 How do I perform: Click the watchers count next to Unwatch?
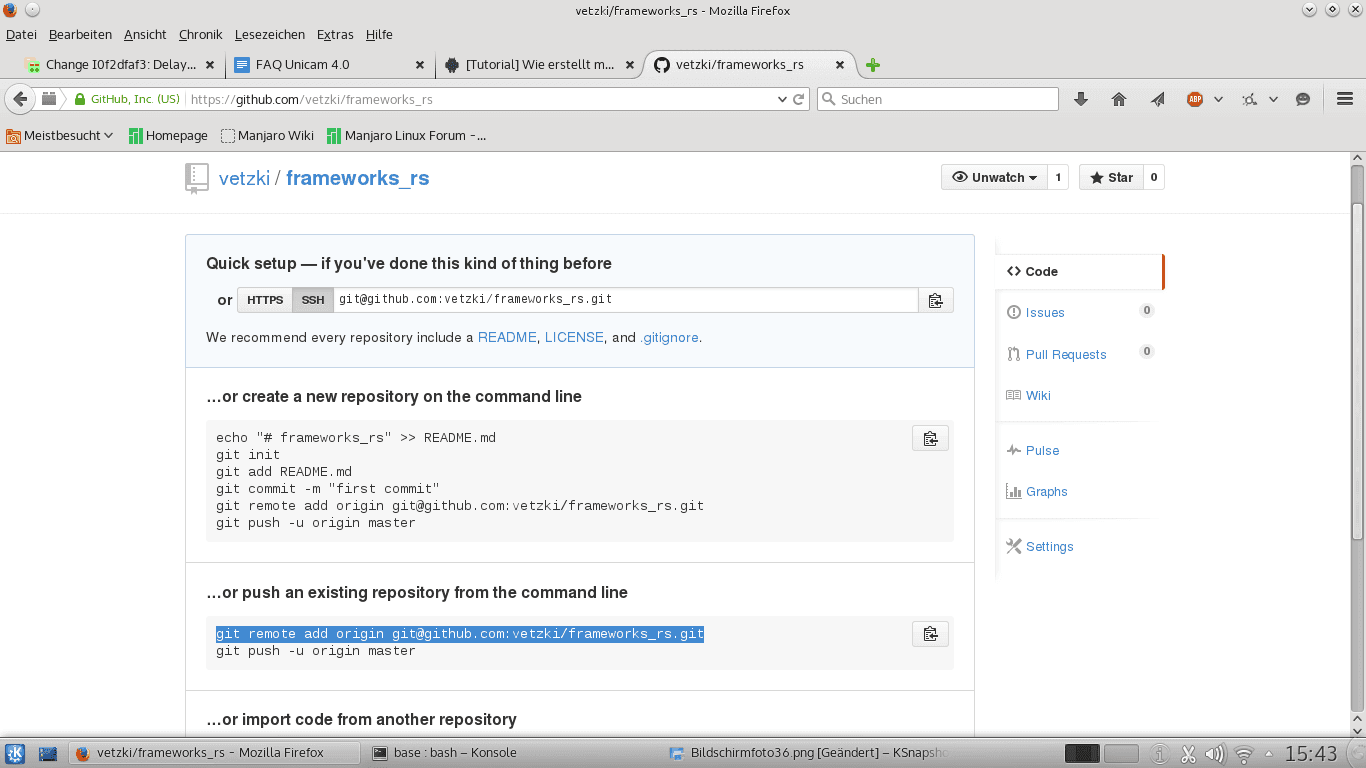pos(1058,178)
